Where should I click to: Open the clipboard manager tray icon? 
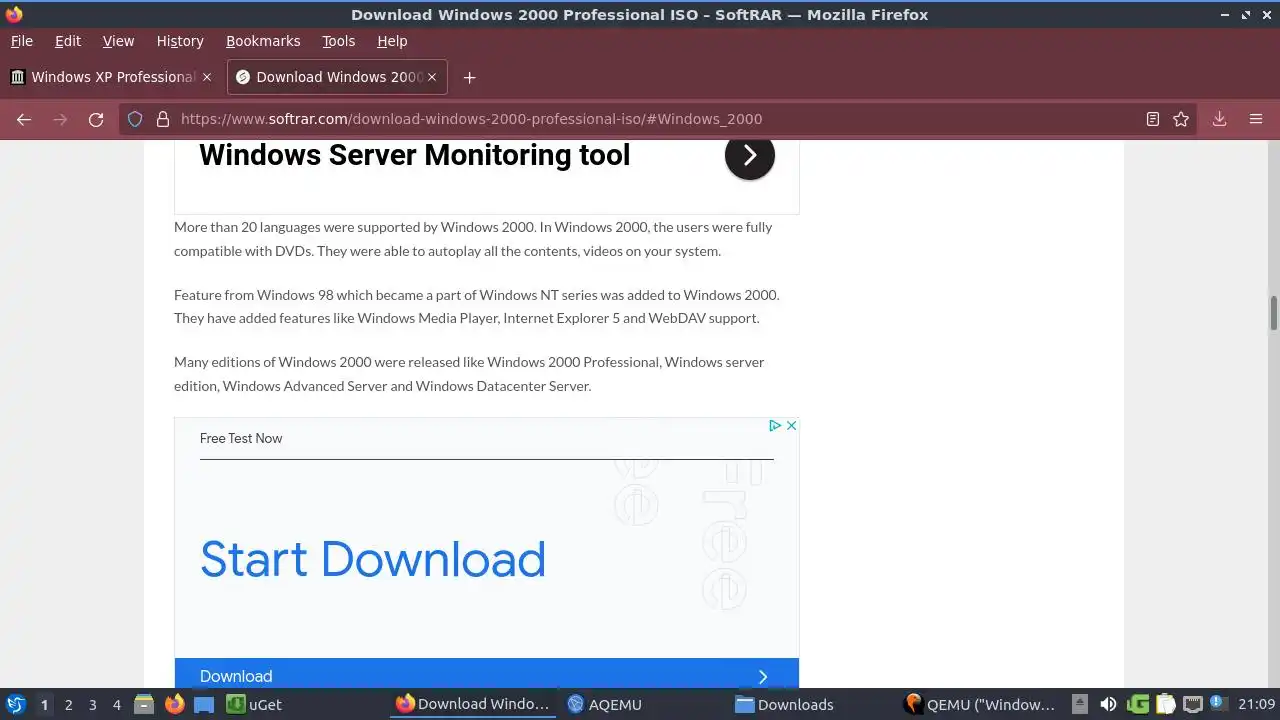pyautogui.click(x=1165, y=704)
